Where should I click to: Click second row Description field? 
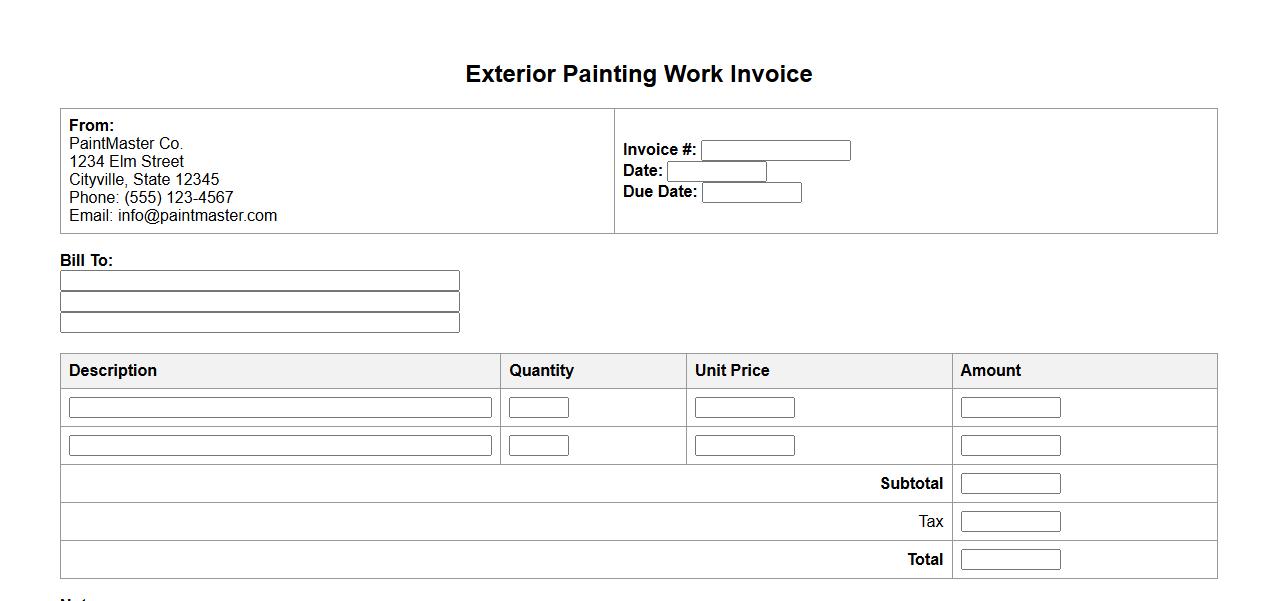tap(280, 446)
